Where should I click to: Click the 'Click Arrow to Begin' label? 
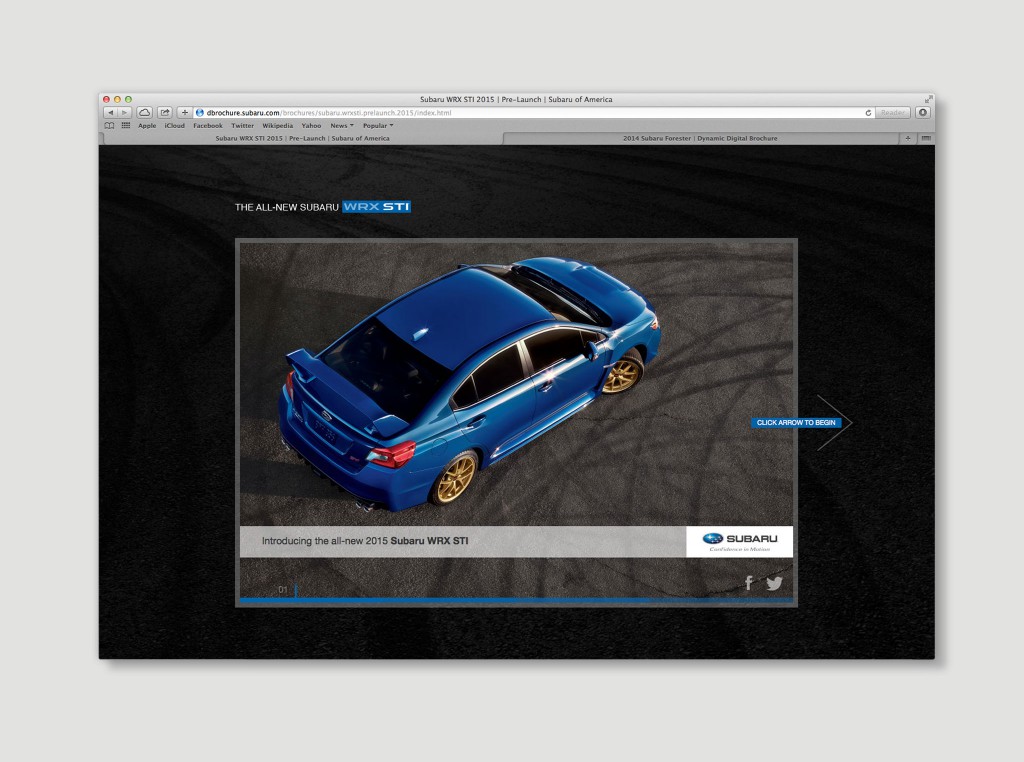[x=796, y=422]
